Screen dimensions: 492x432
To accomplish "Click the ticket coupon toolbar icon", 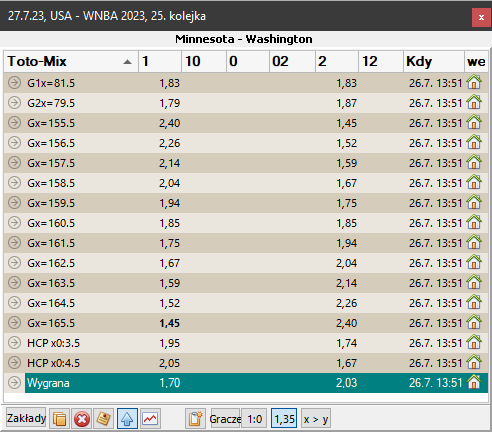I will 104,419.
